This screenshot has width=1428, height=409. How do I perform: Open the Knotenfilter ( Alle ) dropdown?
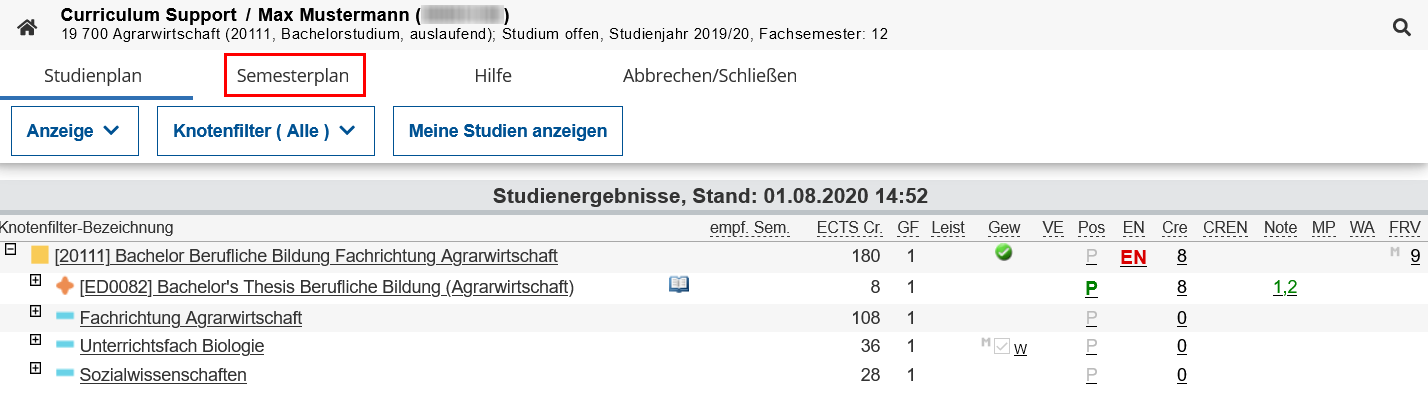pos(265,131)
